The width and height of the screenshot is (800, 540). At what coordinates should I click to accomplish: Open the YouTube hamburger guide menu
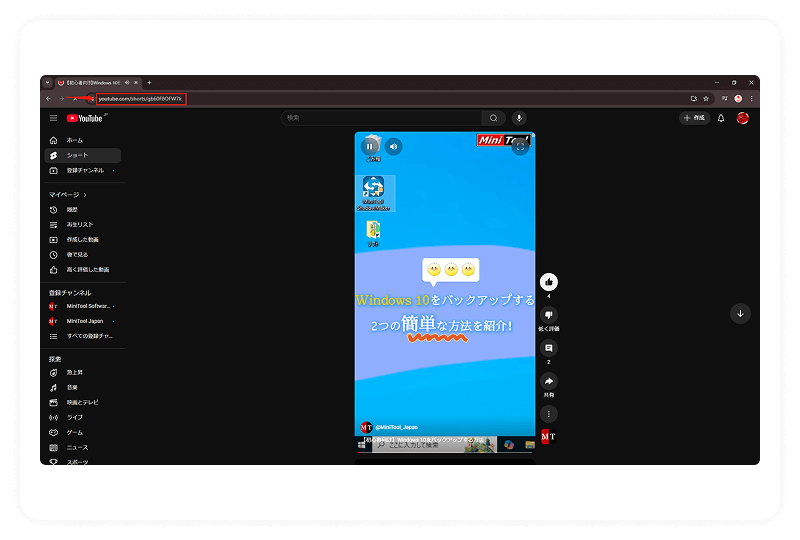[54, 118]
